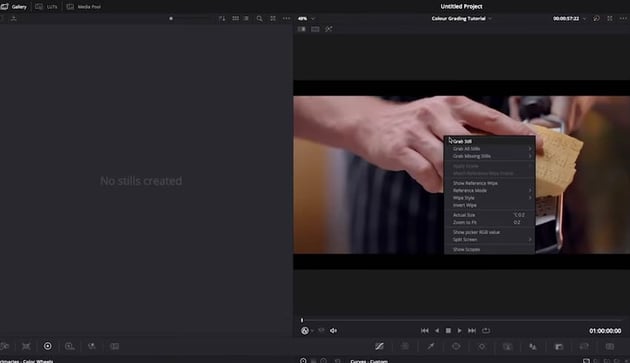Expand the Grab Missing Stills submenu

[x=489, y=156]
